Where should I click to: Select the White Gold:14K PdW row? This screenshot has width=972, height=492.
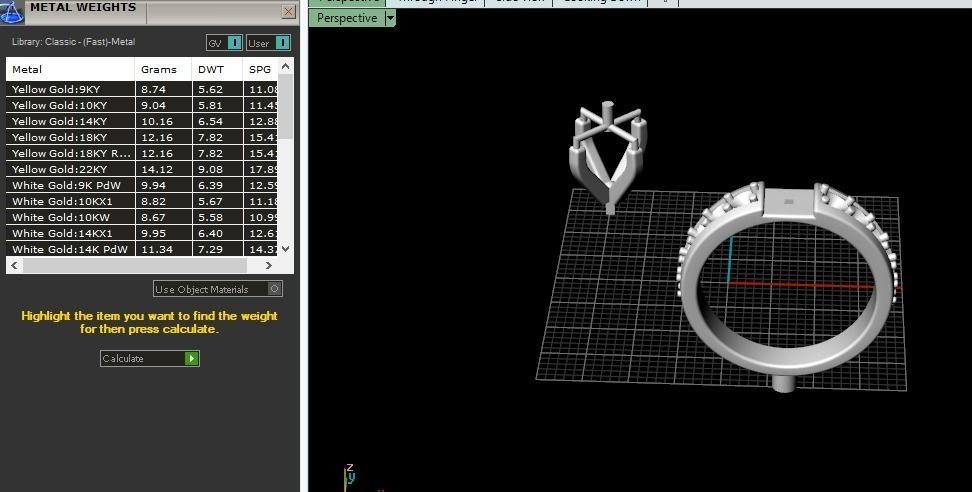click(142, 249)
